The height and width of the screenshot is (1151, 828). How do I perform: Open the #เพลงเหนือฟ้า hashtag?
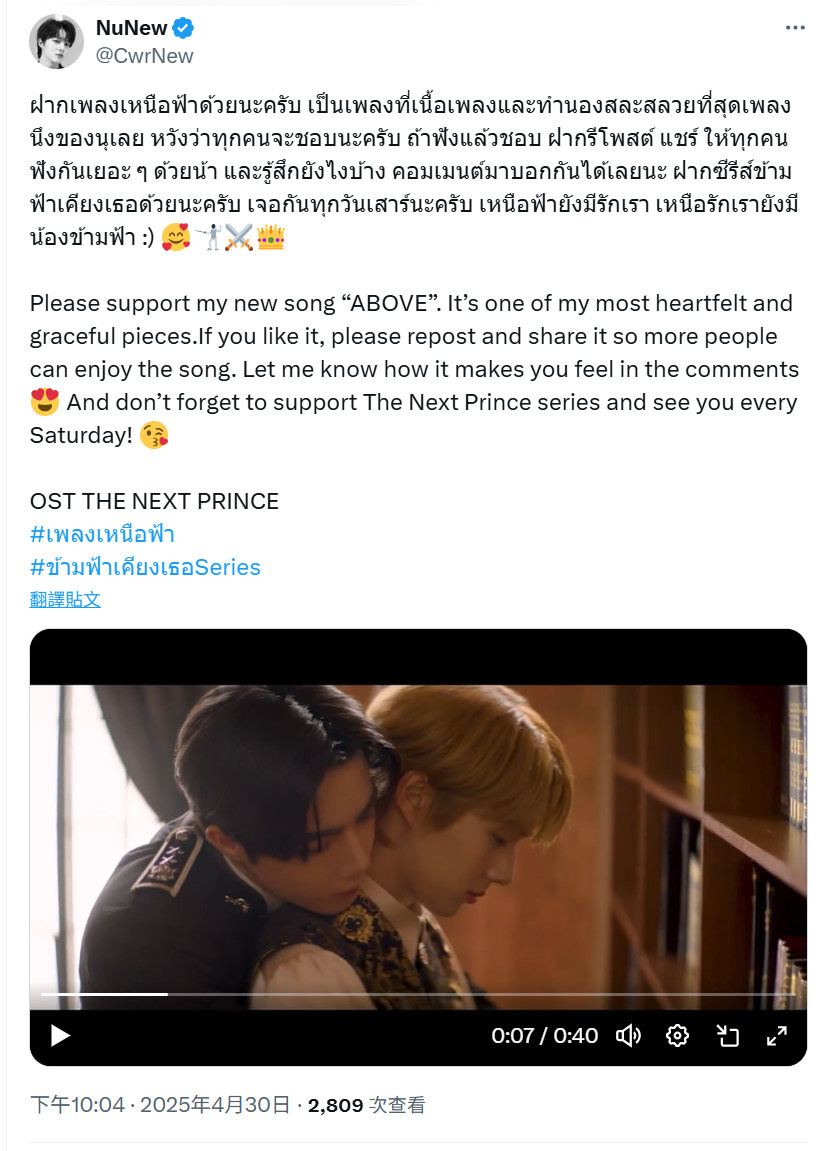[102, 534]
